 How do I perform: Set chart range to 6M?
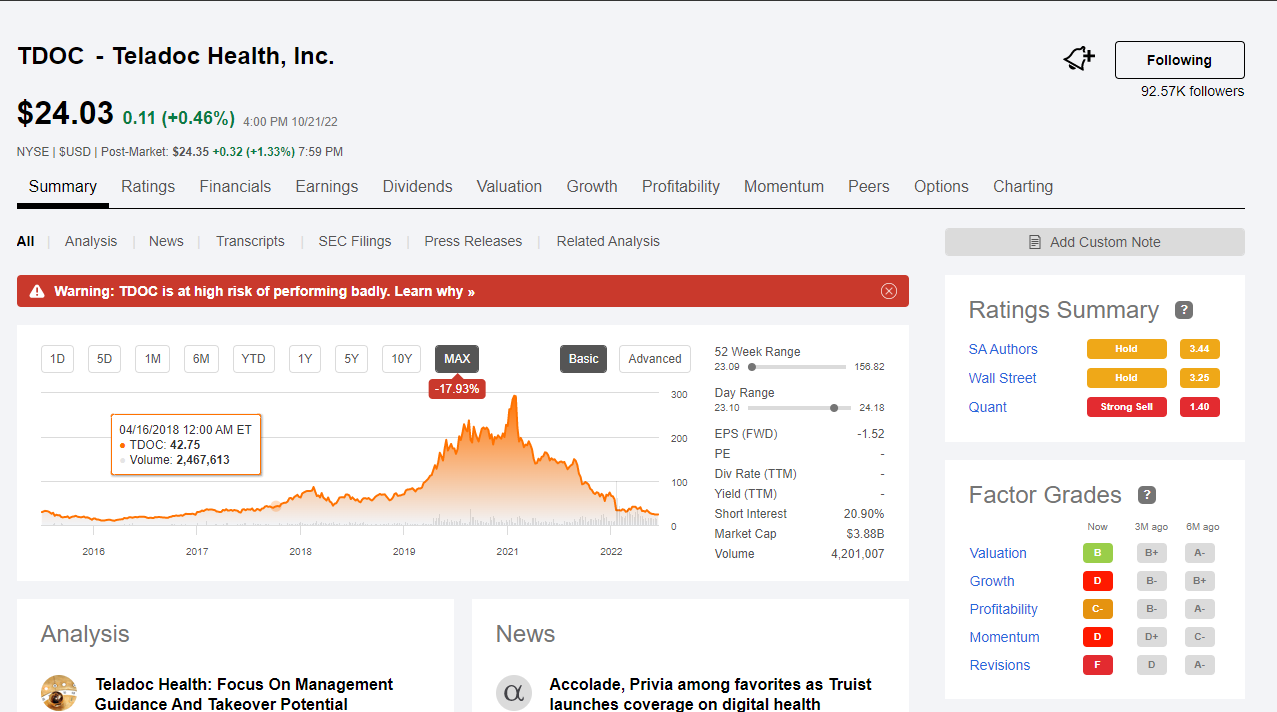[x=201, y=359]
